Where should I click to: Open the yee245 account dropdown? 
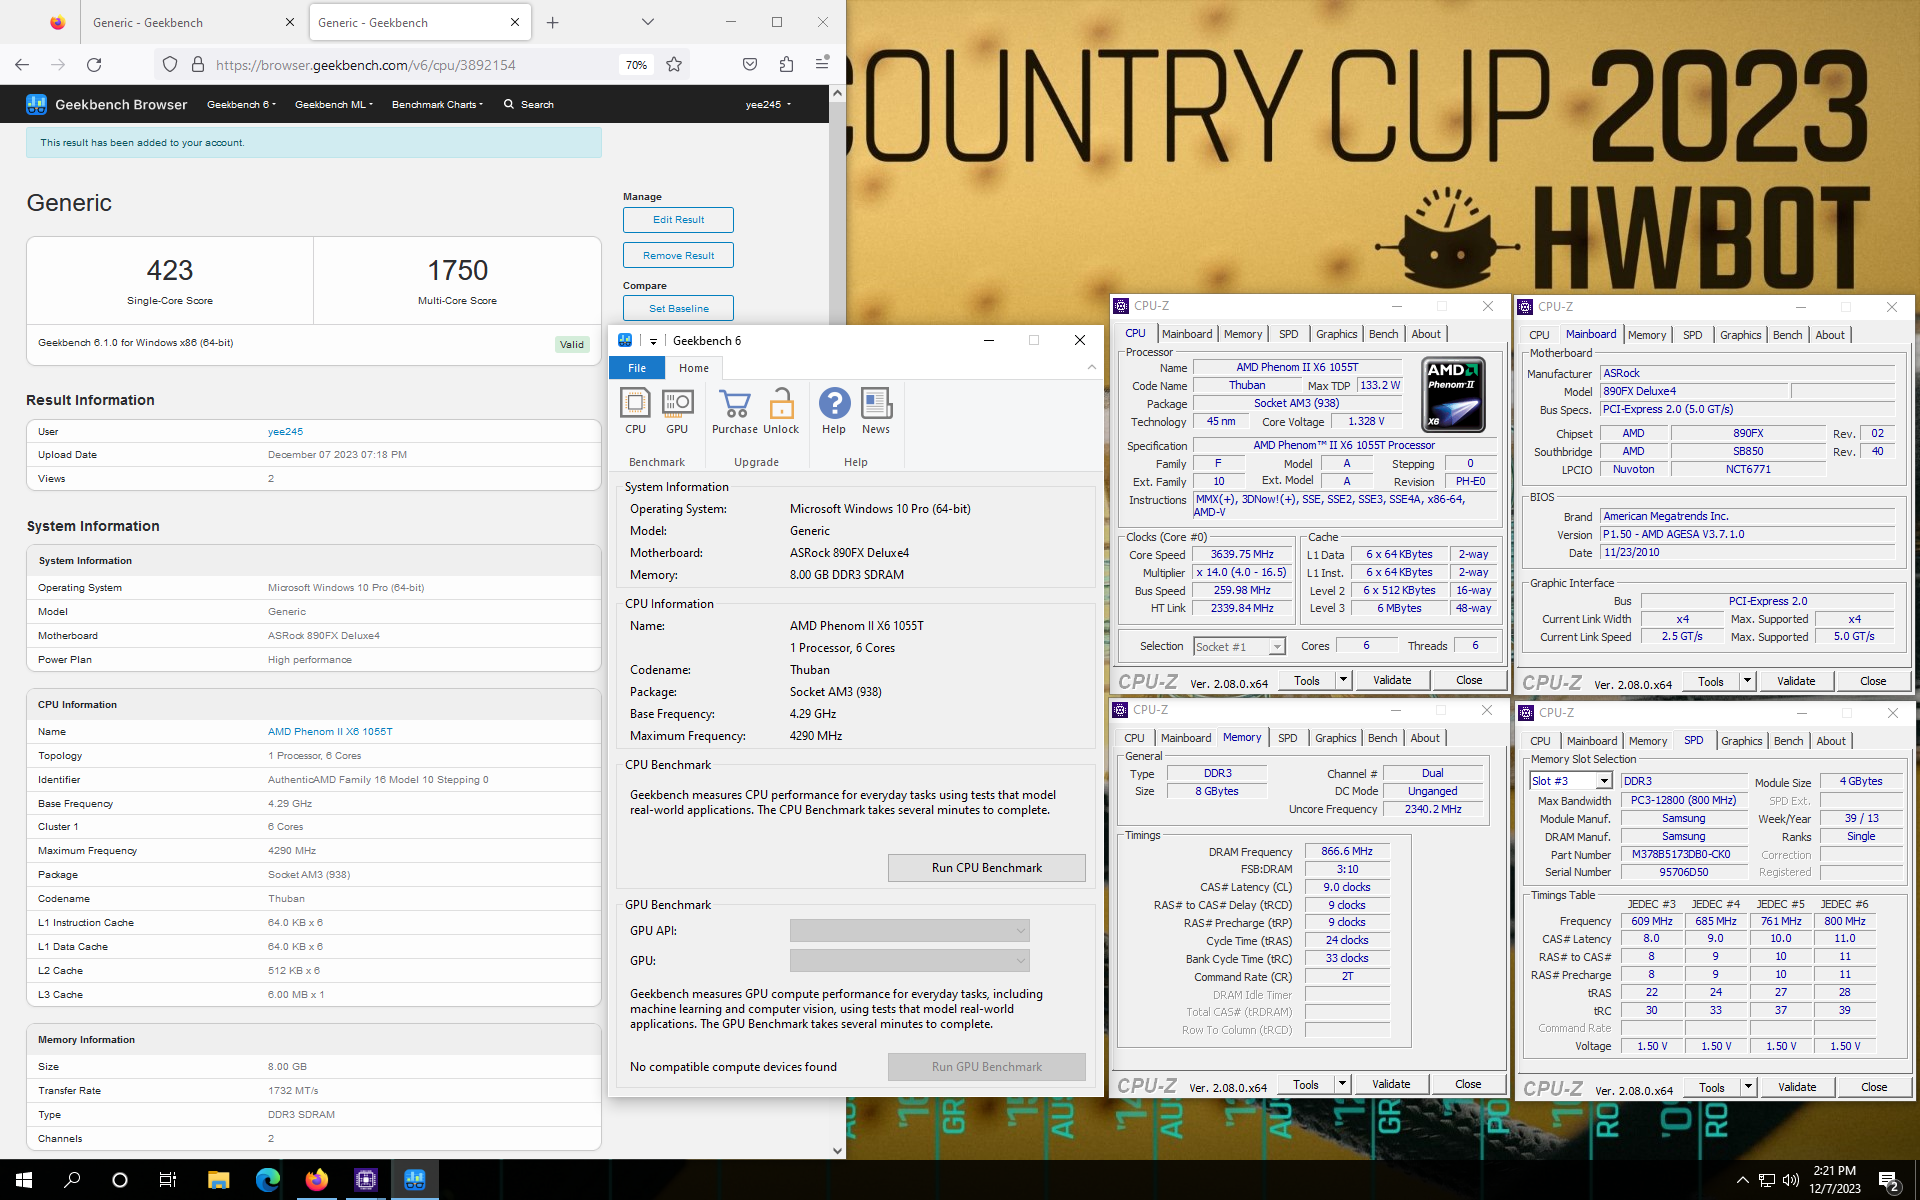[768, 104]
